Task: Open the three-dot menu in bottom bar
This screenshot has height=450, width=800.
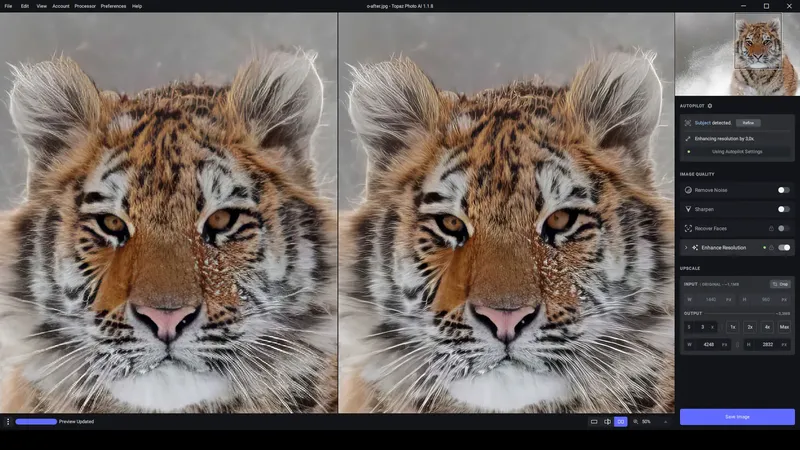Action: [8, 422]
